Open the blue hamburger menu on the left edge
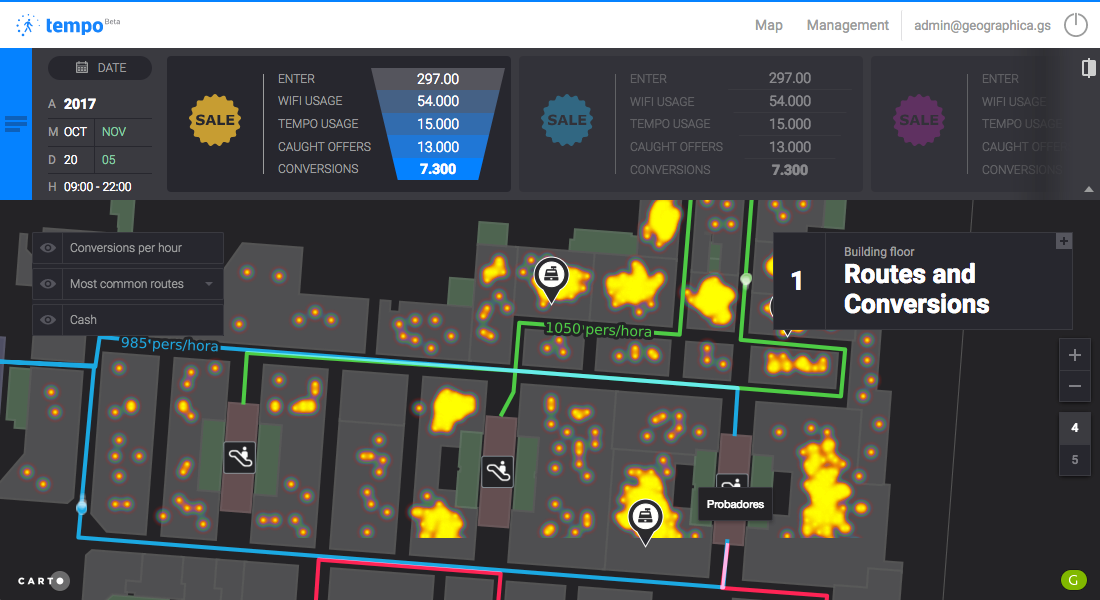The image size is (1100, 600). (x=15, y=122)
